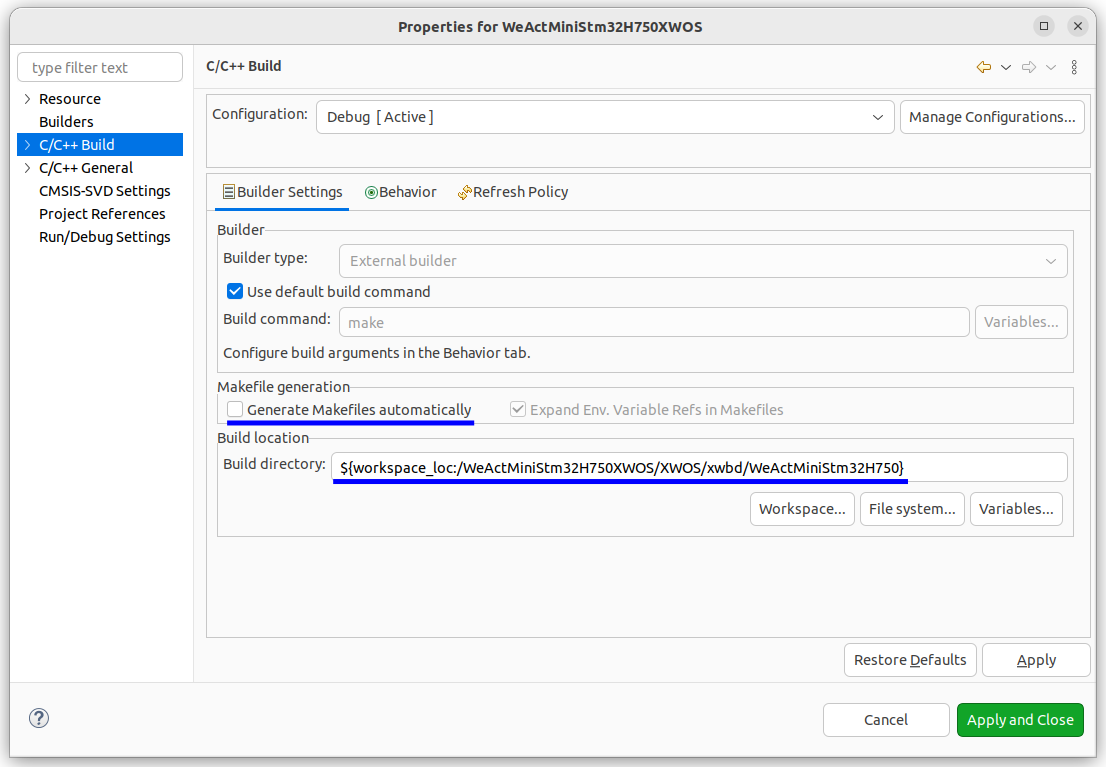Click the File system... button
Image resolution: width=1106 pixels, height=767 pixels.
click(912, 509)
